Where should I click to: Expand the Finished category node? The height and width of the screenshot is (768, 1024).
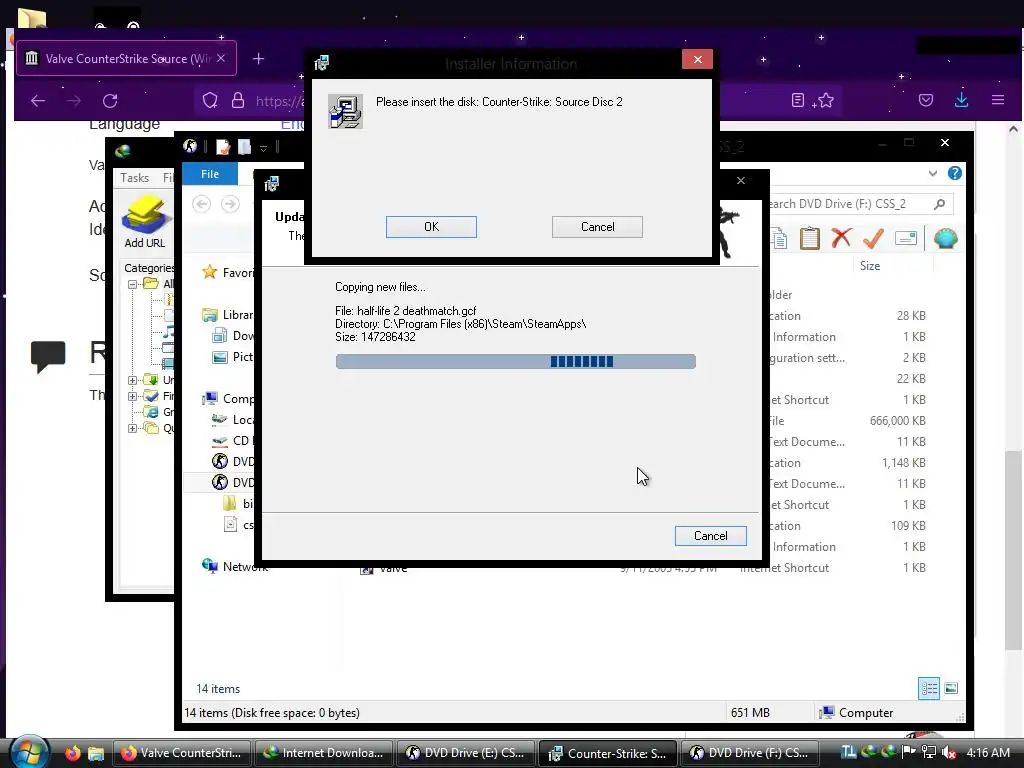coord(133,396)
